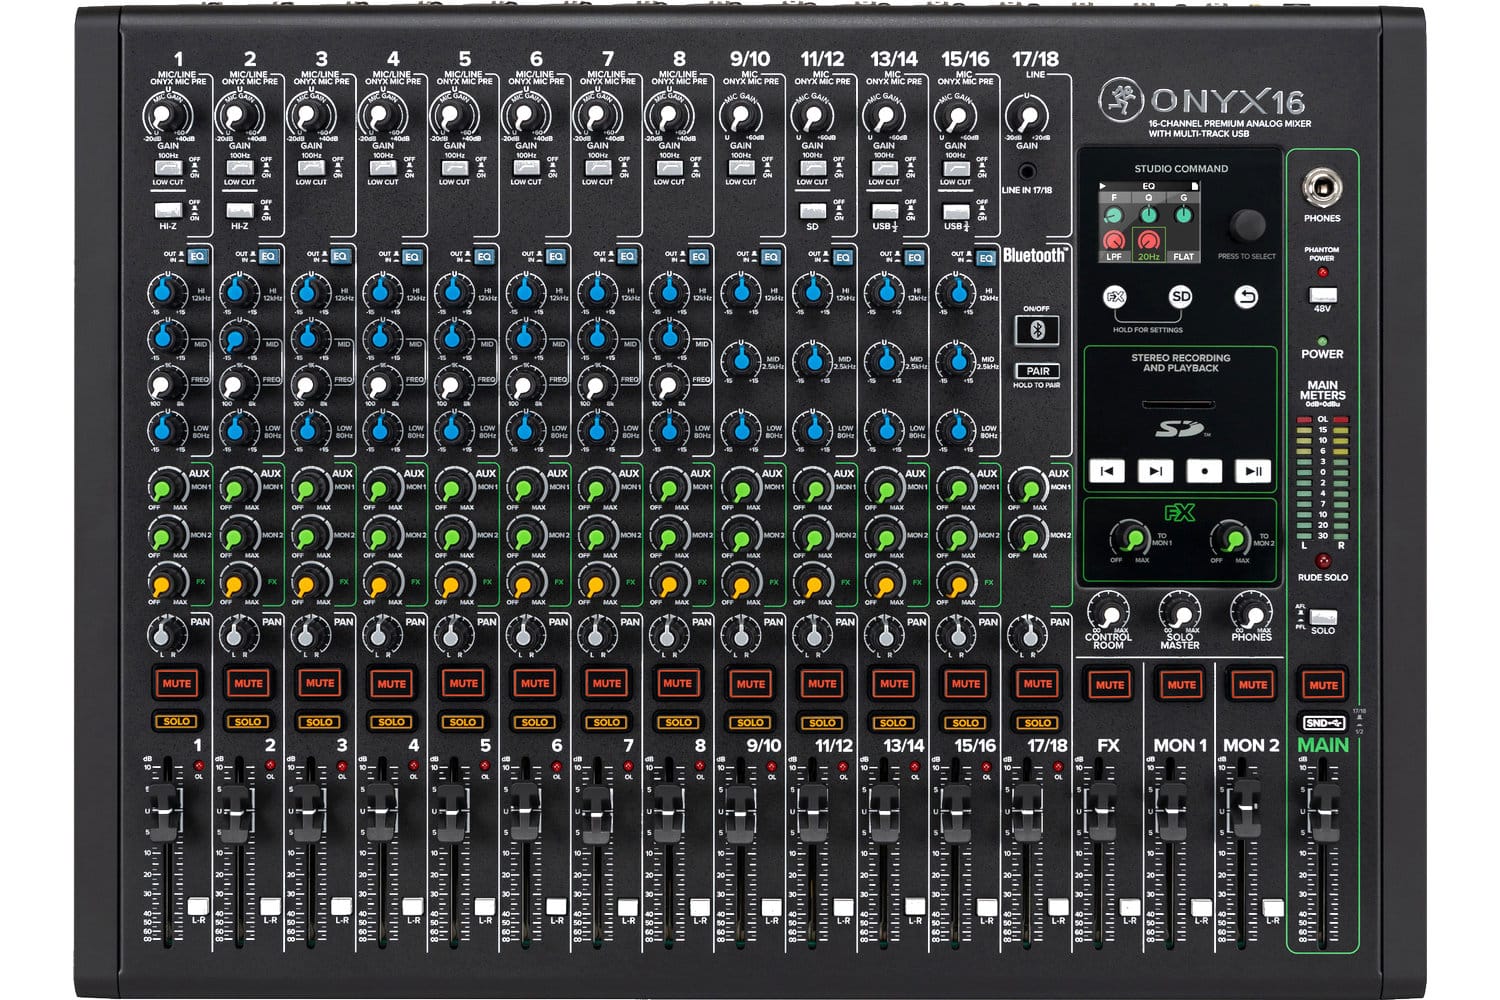Image resolution: width=1500 pixels, height=1000 pixels.
Task: Toggle the Hi-Z switch on channel 1
Action: coord(168,211)
